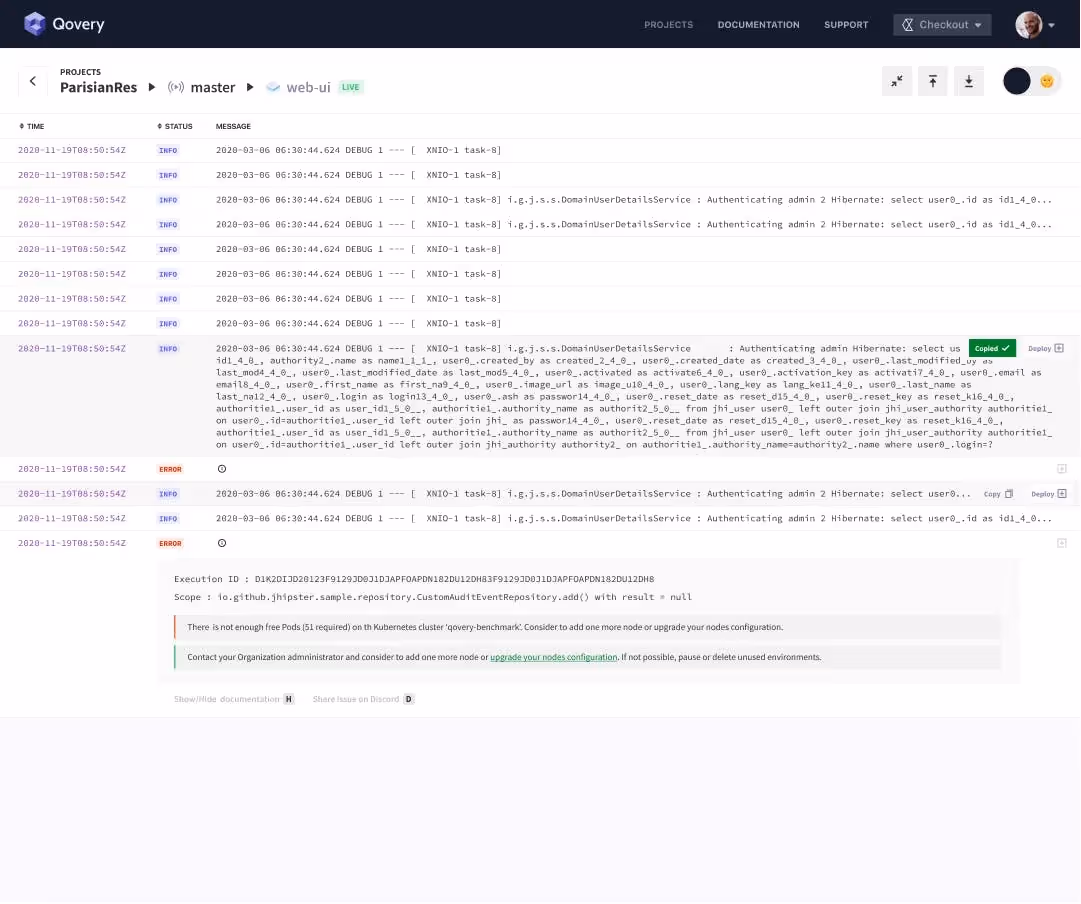The image size is (1081, 904).
Task: Toggle the dark theme circle button
Action: pos(1017,81)
